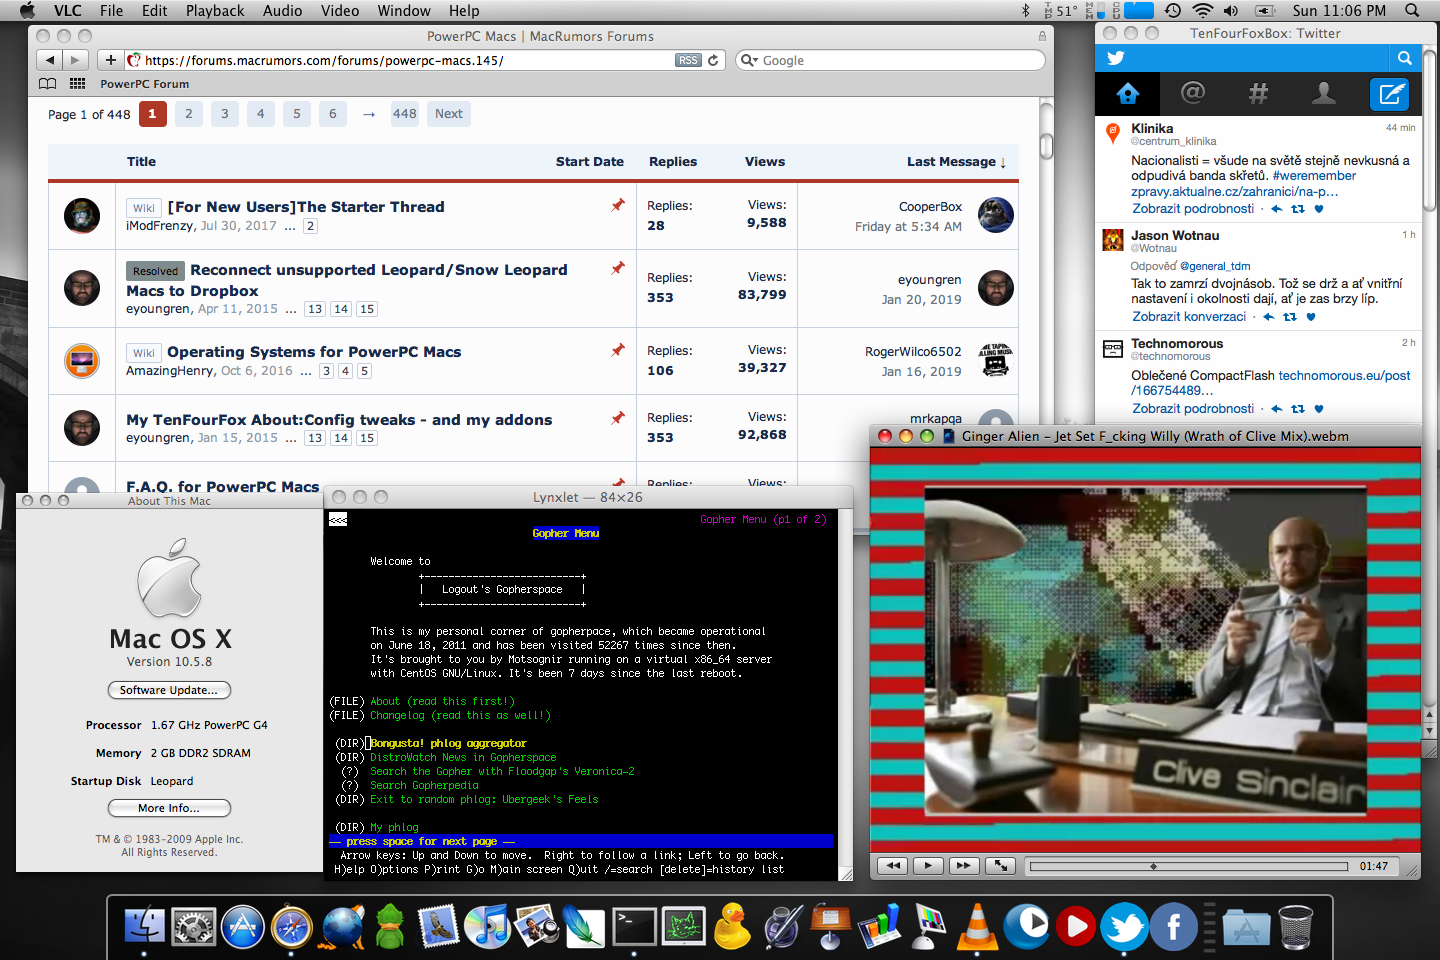The image size is (1440, 960).
Task: Click Safari's back button
Action: coord(48,60)
